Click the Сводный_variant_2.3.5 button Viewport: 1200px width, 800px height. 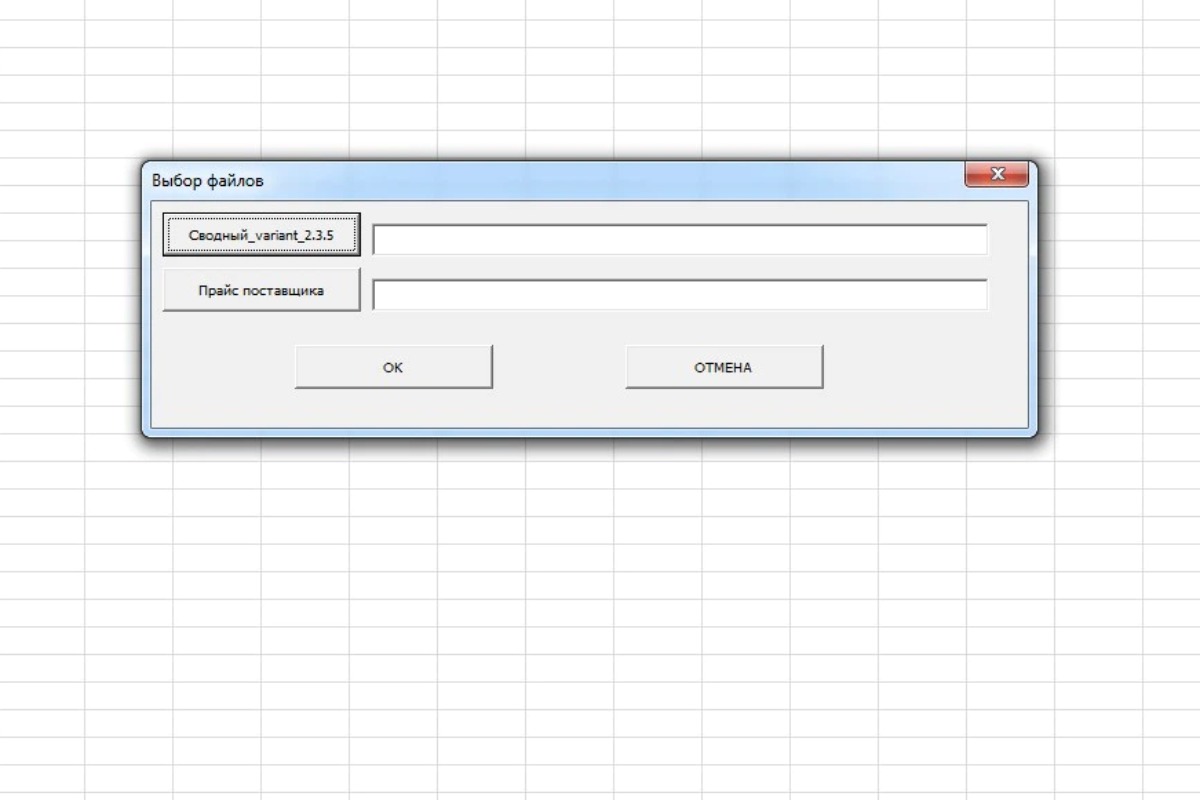pyautogui.click(x=261, y=234)
